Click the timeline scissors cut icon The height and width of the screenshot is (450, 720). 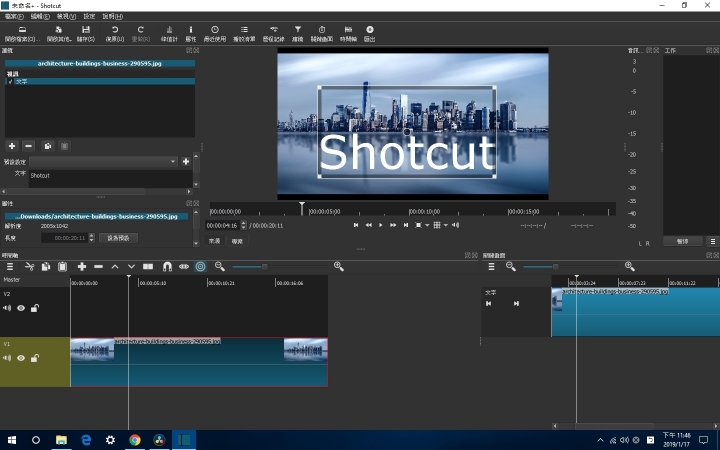[x=30, y=266]
